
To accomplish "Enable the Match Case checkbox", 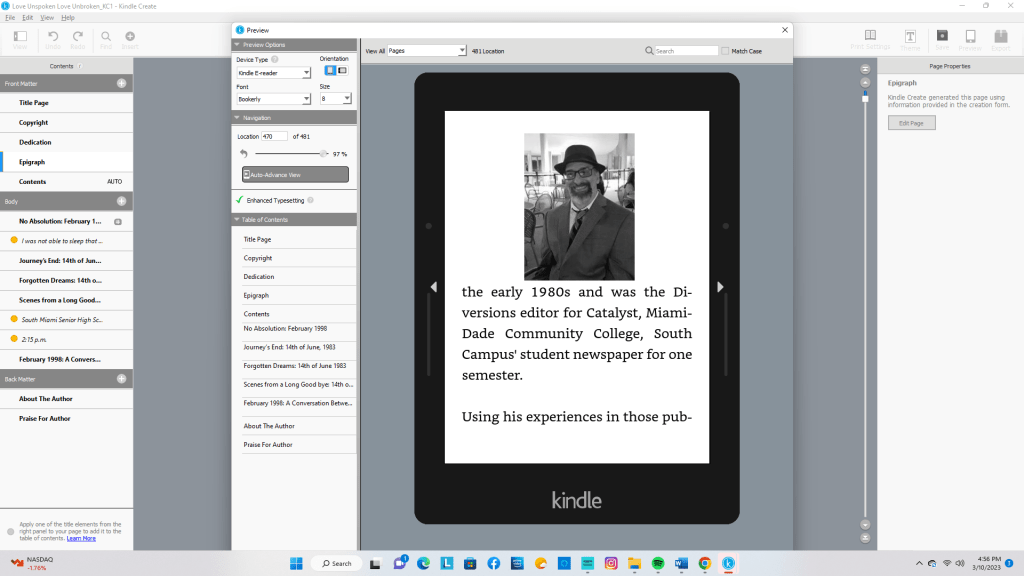I will [x=725, y=50].
